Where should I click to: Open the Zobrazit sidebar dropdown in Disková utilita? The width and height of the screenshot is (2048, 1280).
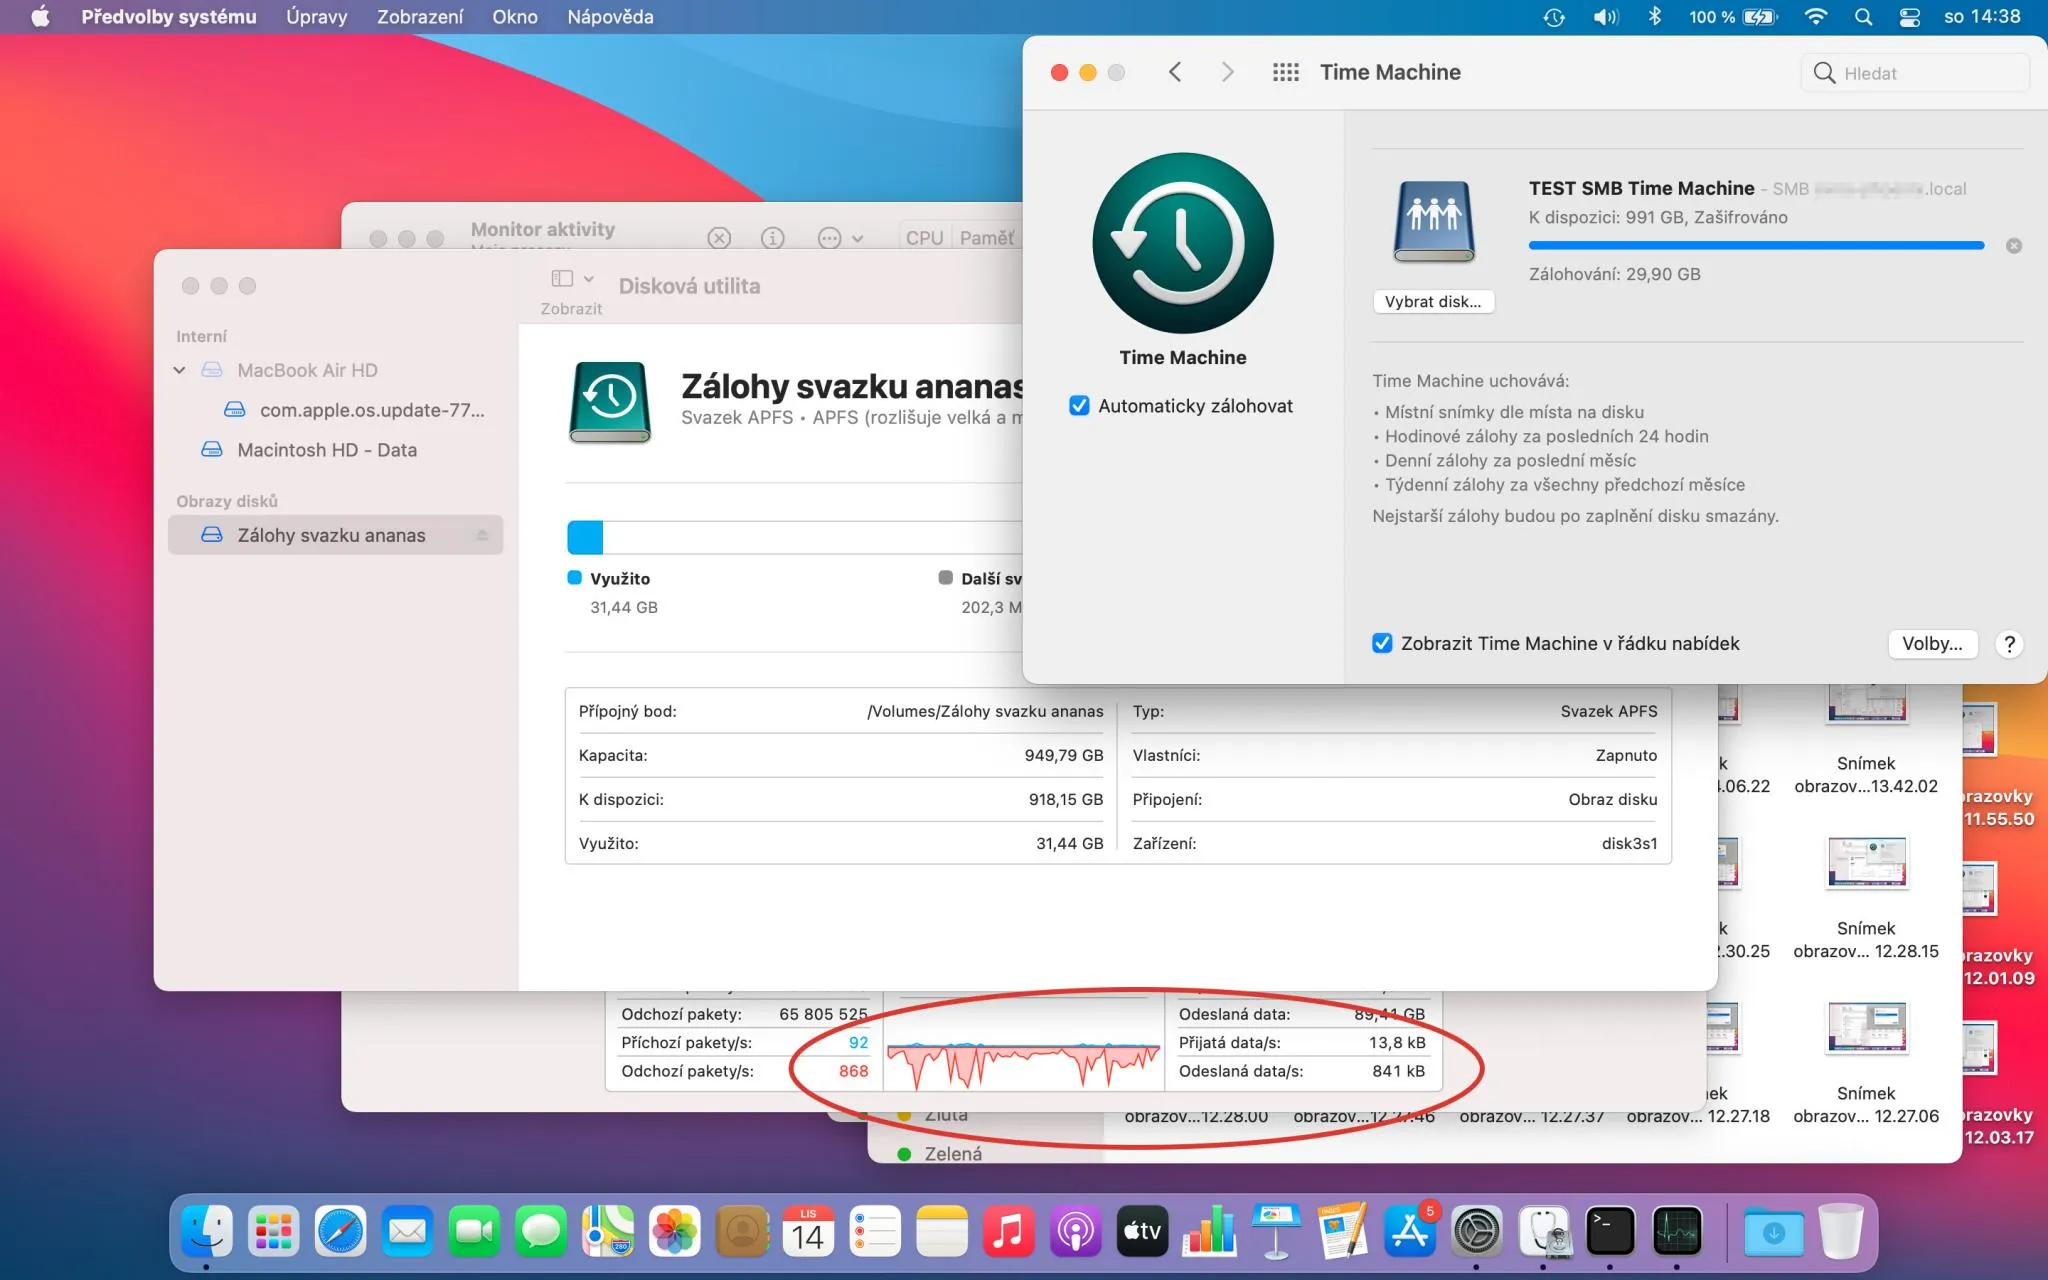tap(573, 279)
